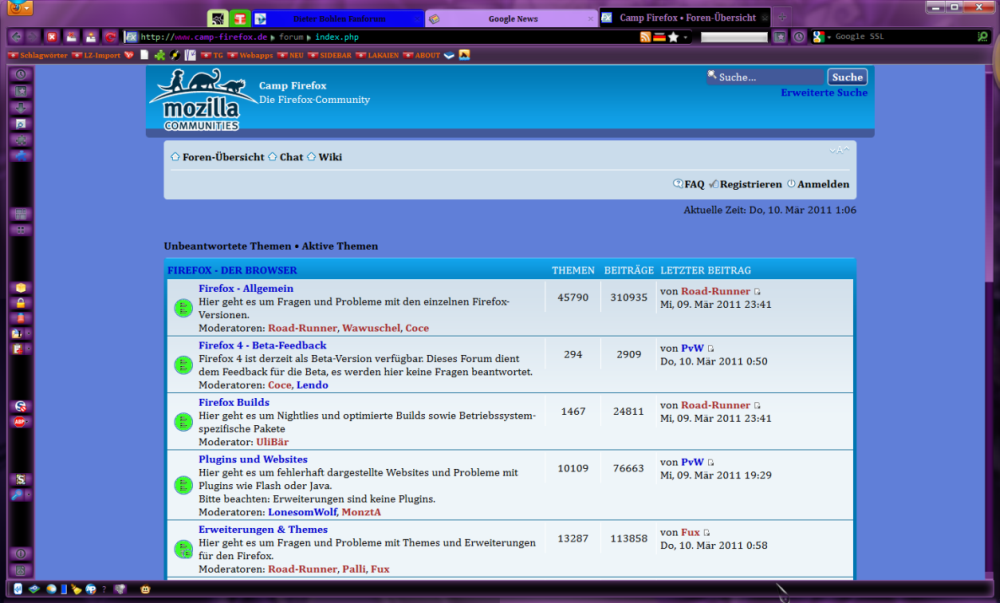1000x603 pixels.
Task: Open the Firefox - Allgemein forum
Action: (246, 289)
